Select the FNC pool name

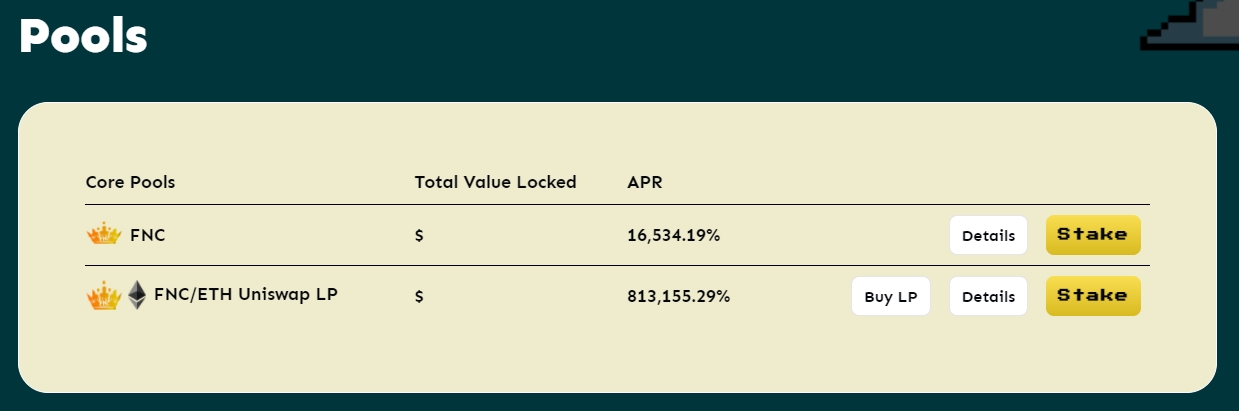(148, 236)
